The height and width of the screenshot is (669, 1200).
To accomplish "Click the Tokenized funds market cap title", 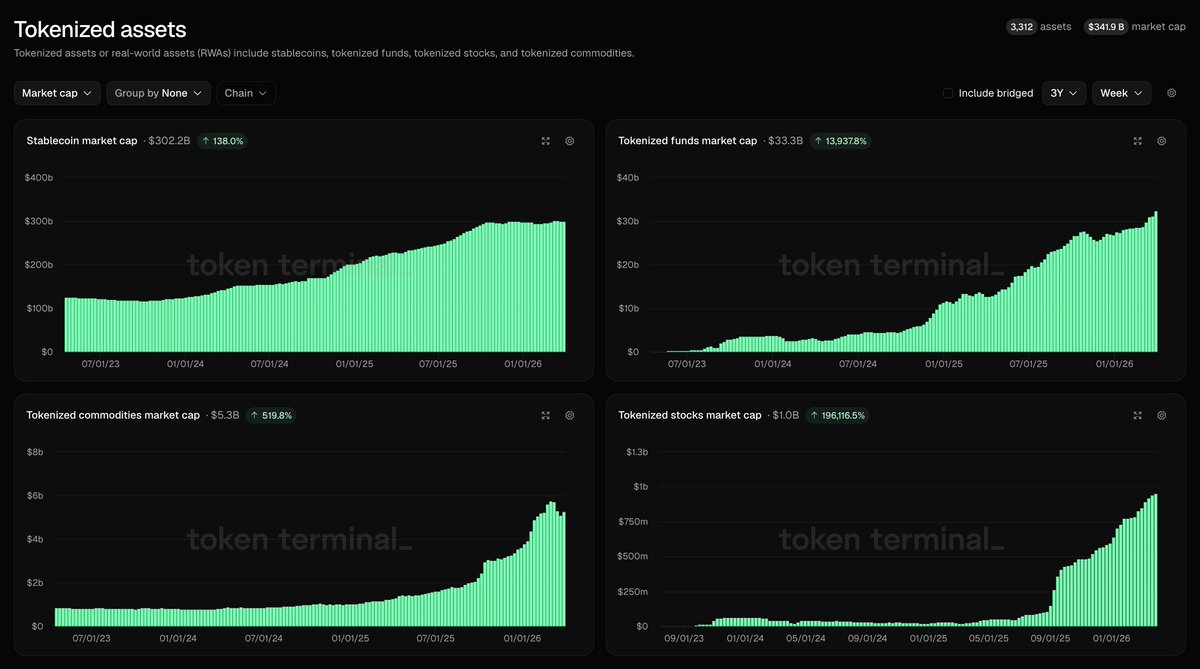I will pyautogui.click(x=688, y=141).
